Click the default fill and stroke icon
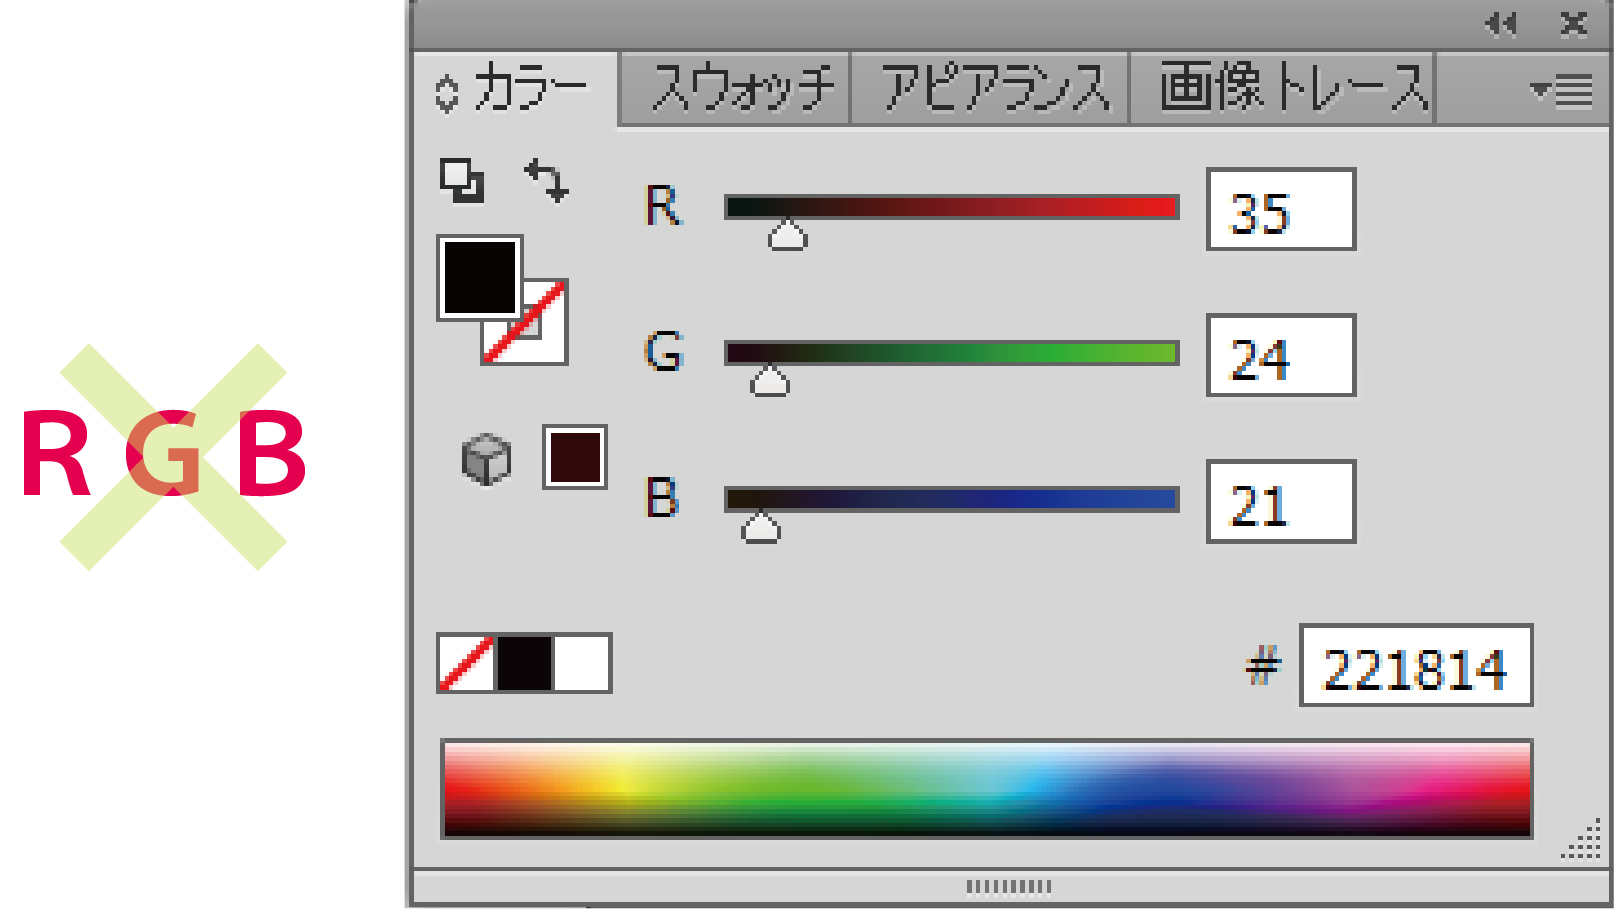The height and width of the screenshot is (909, 1614). pos(462,181)
